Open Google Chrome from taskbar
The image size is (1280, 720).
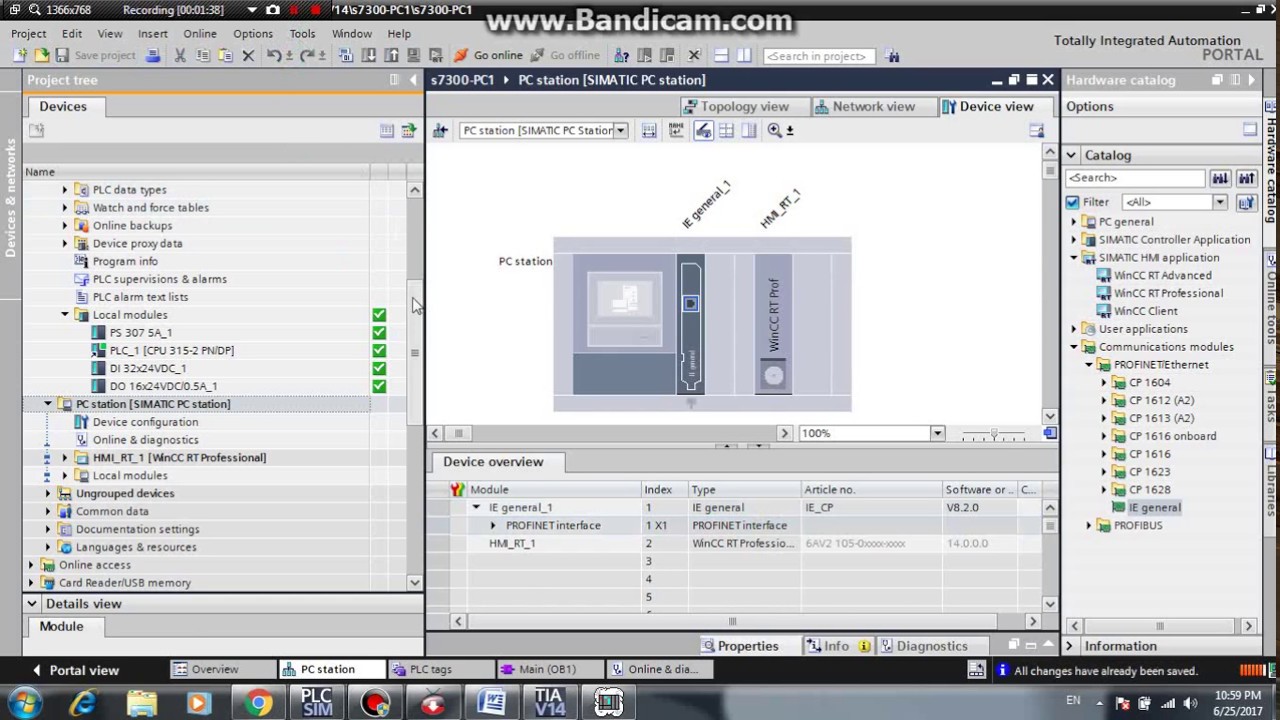coord(258,703)
